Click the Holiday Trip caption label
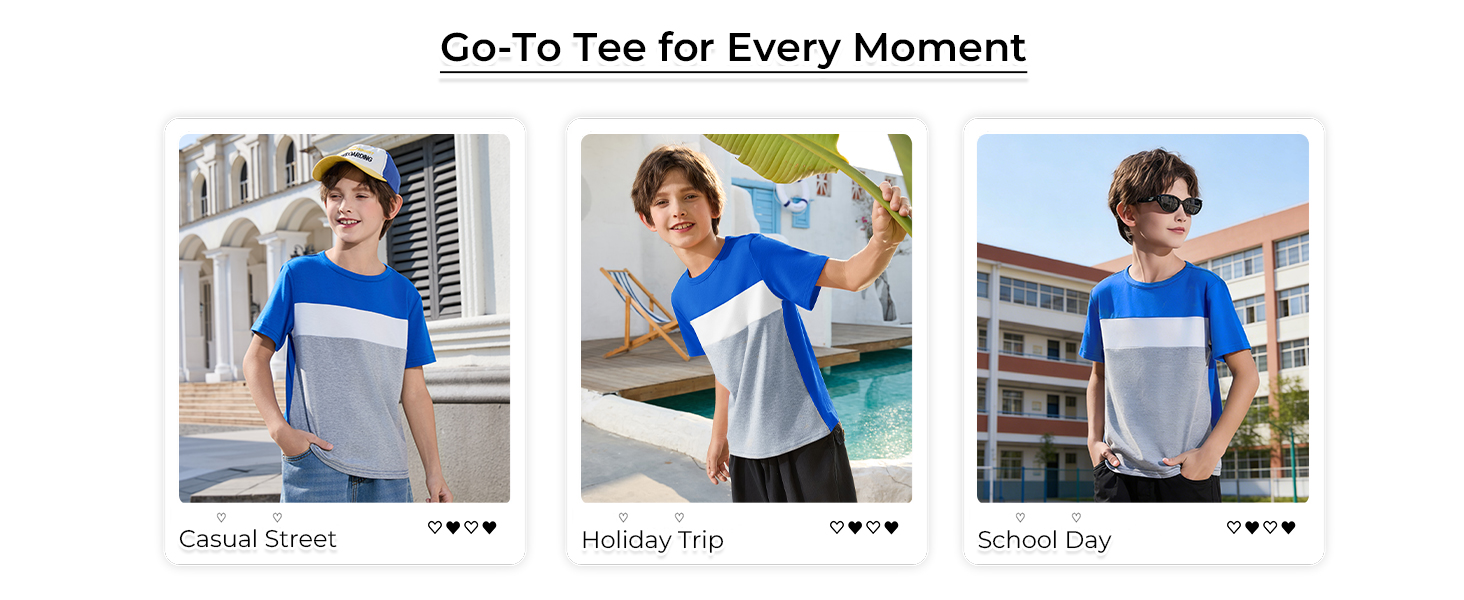This screenshot has width=1464, height=600. tap(652, 540)
